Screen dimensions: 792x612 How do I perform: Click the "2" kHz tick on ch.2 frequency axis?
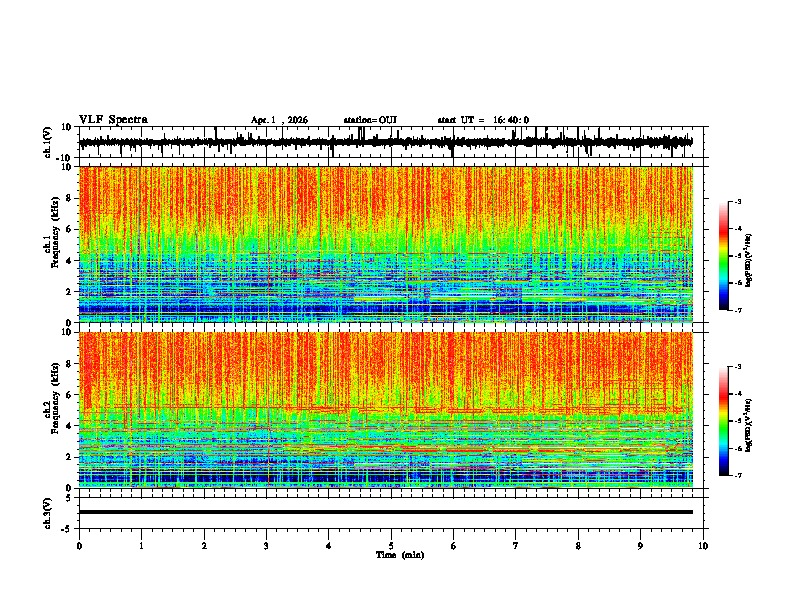(x=69, y=457)
